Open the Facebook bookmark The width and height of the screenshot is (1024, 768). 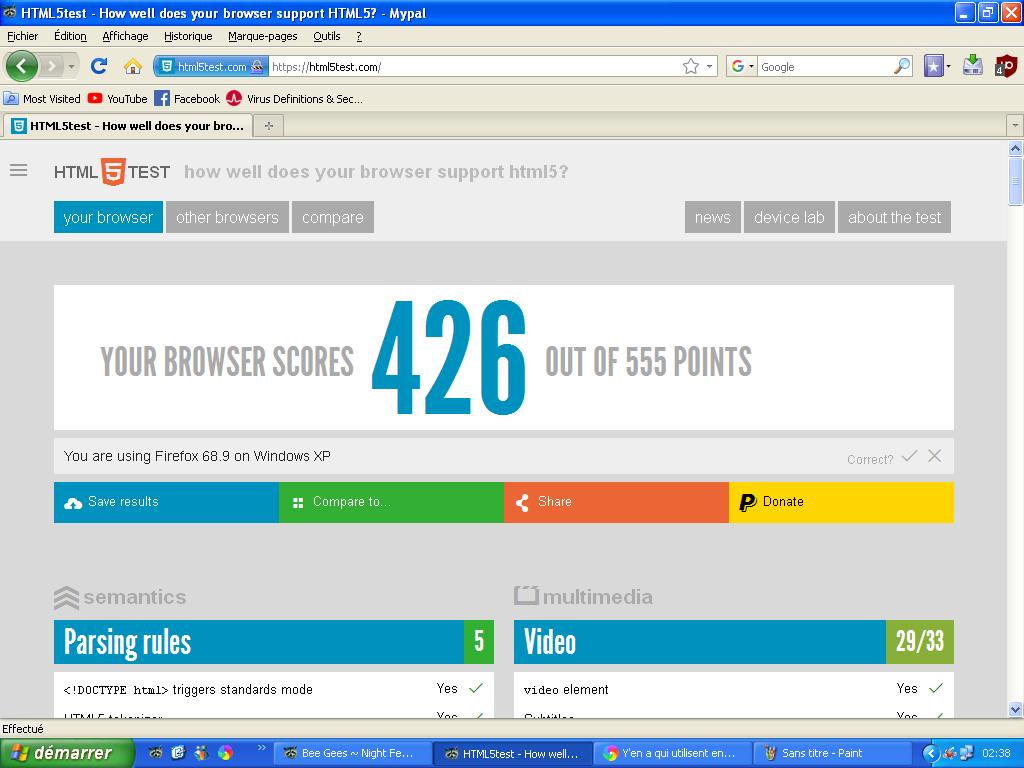(x=187, y=99)
